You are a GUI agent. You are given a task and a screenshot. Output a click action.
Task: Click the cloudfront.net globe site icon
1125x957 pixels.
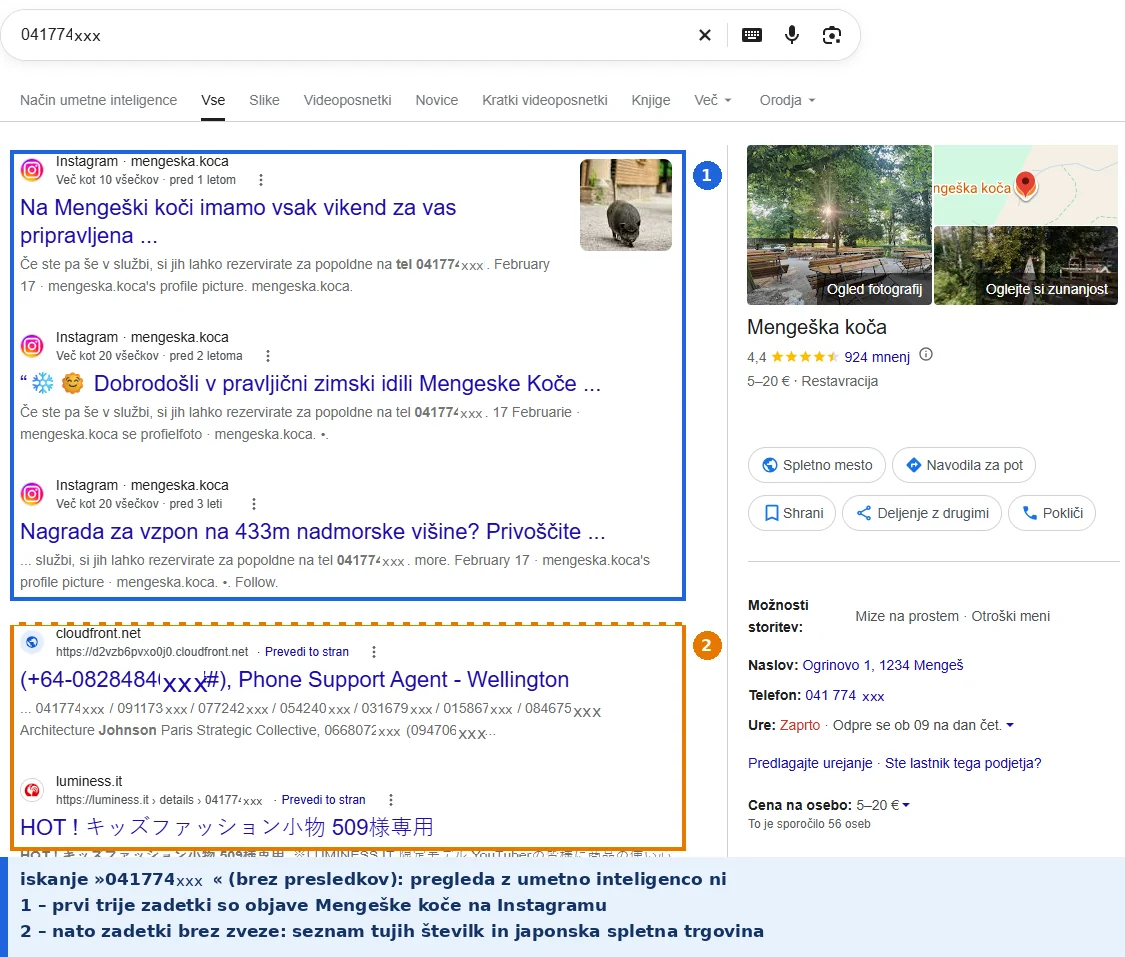pyautogui.click(x=32, y=642)
